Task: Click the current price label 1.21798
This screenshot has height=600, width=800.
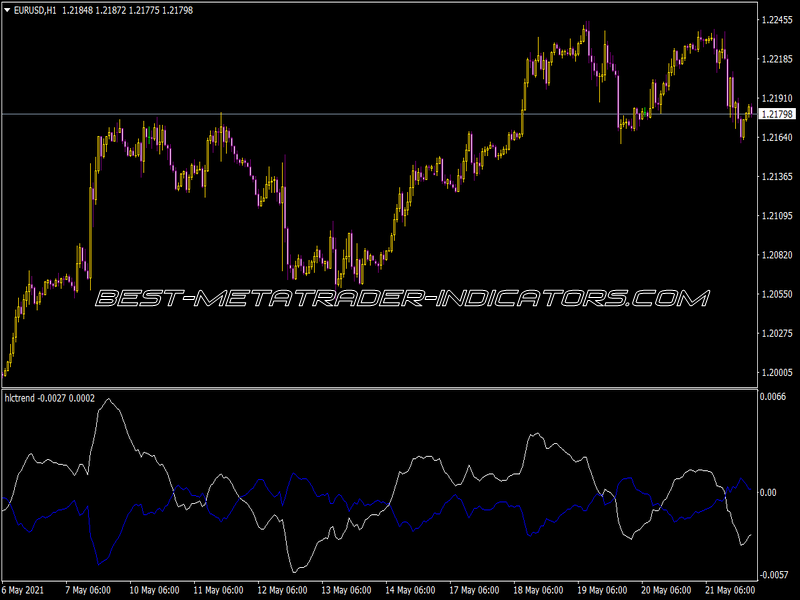Action: (777, 114)
